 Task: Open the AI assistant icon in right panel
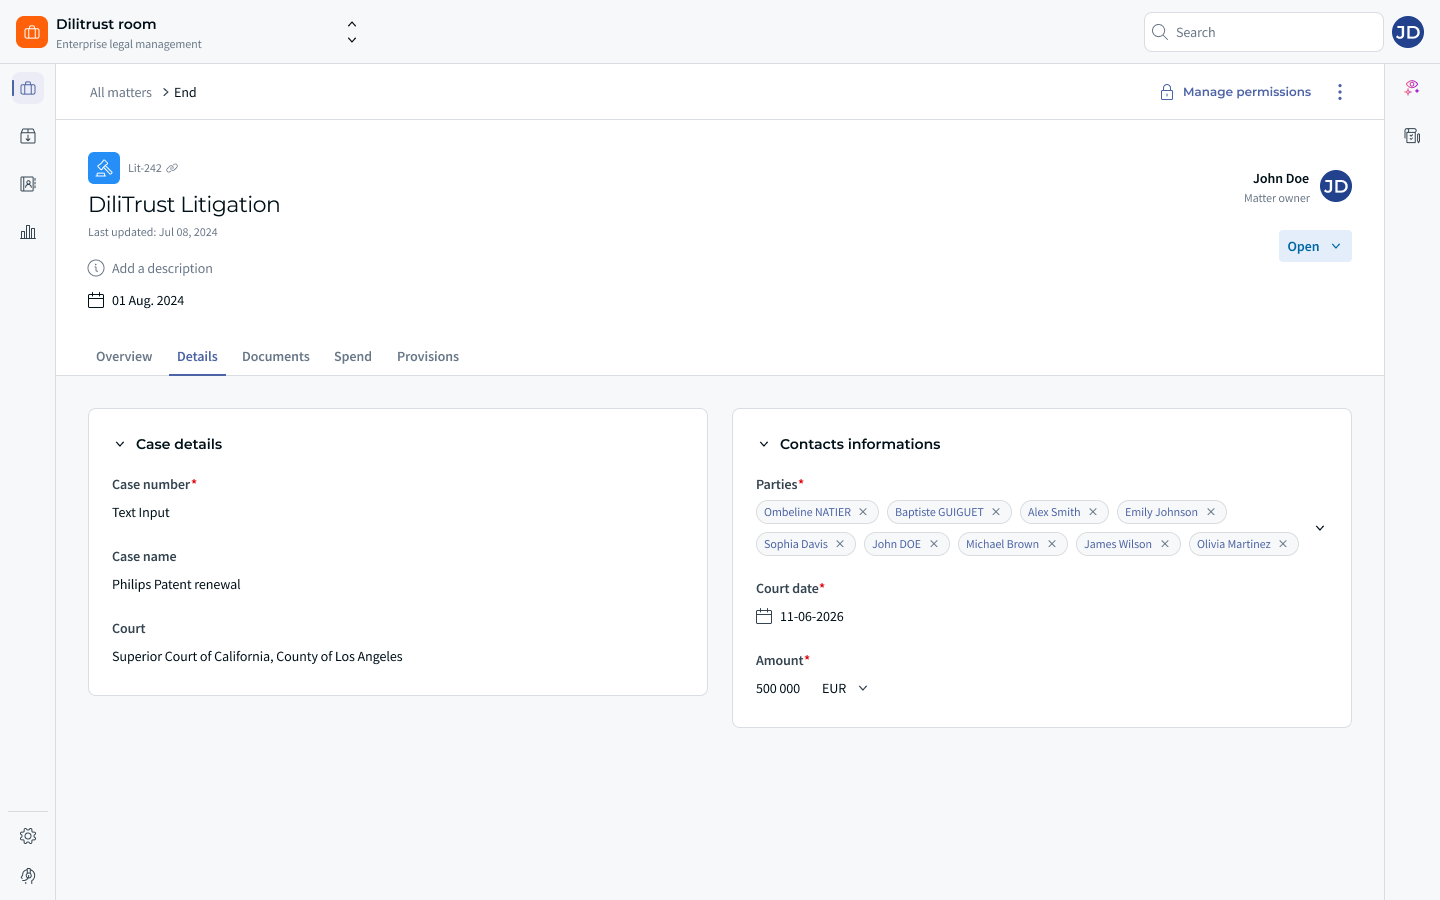pos(1412,88)
